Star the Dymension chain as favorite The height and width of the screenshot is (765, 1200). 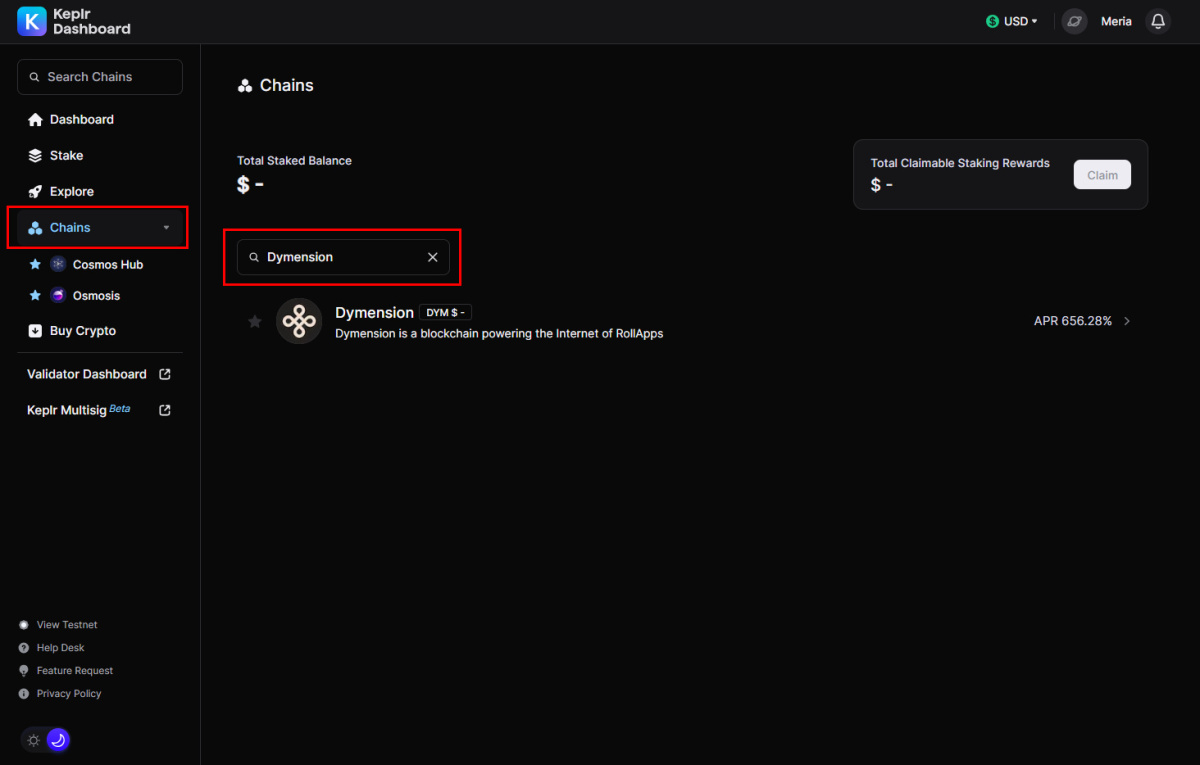point(255,321)
